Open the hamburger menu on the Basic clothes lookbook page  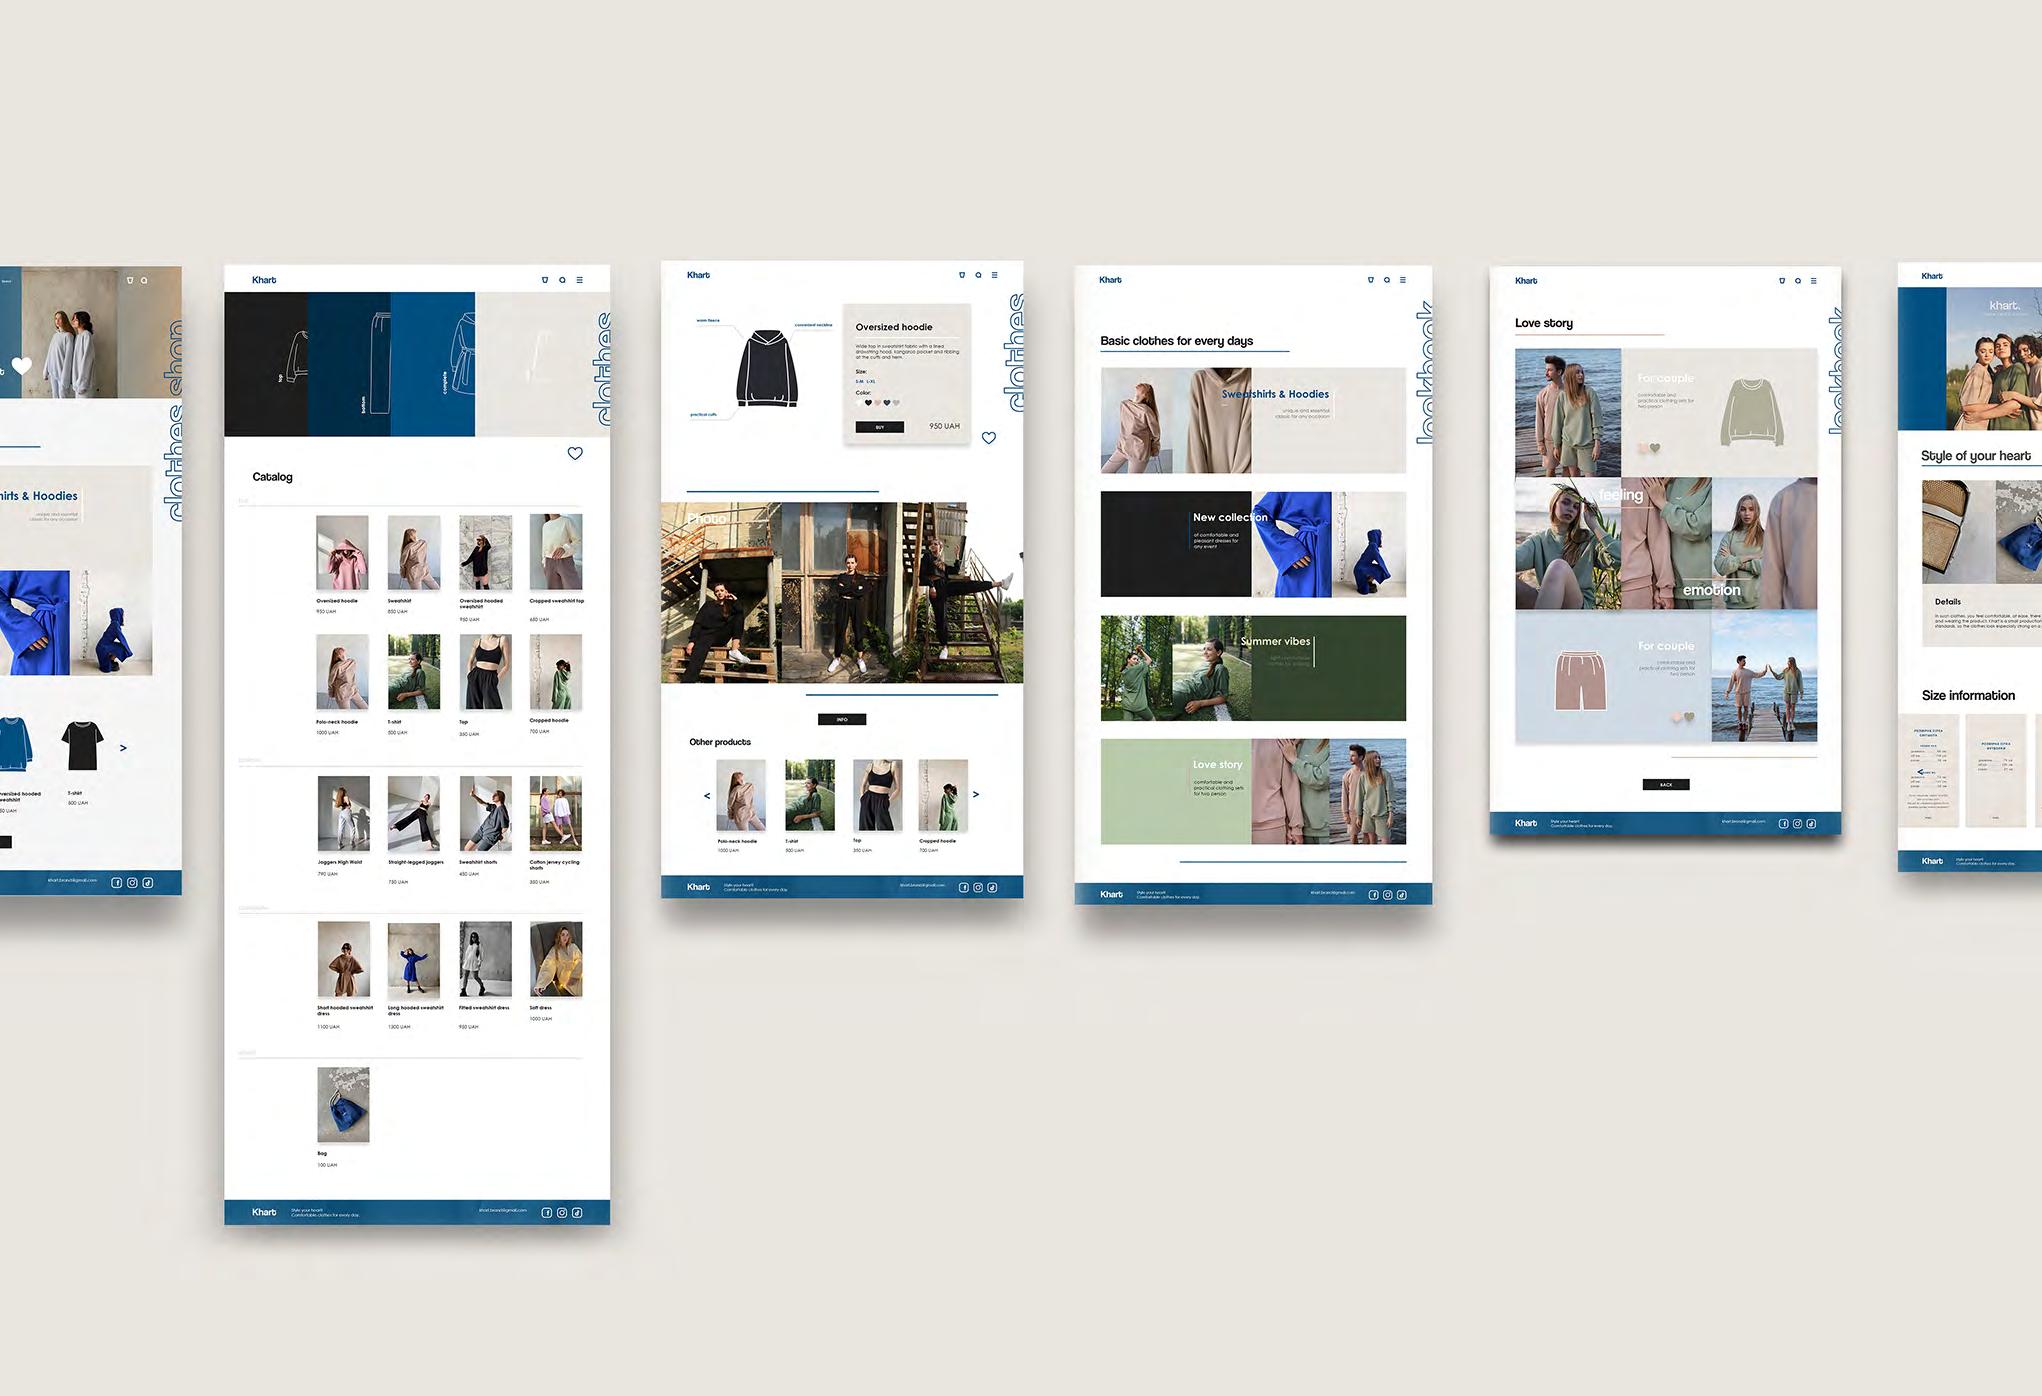pyautogui.click(x=1402, y=280)
